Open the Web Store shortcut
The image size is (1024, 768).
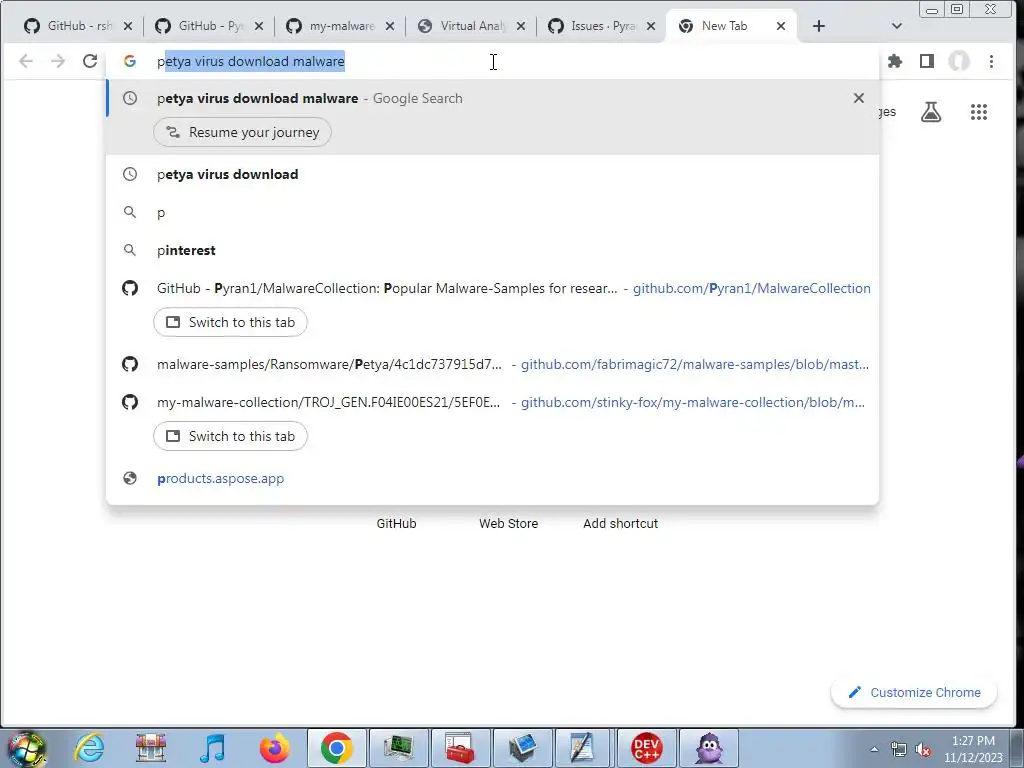click(x=508, y=523)
